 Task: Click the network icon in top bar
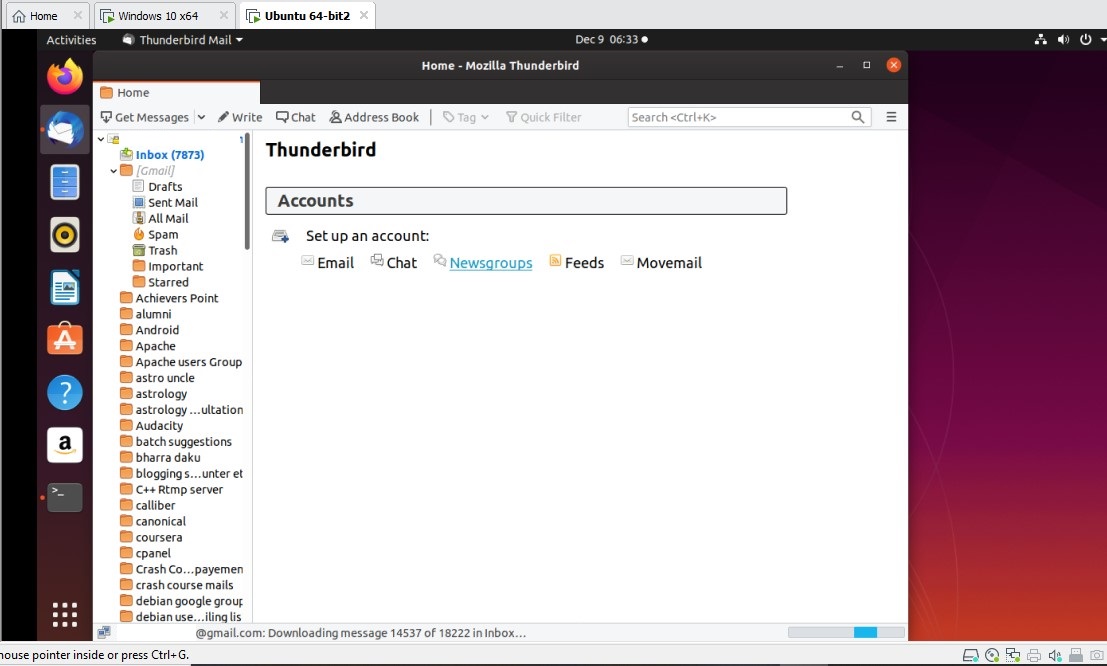point(1041,40)
